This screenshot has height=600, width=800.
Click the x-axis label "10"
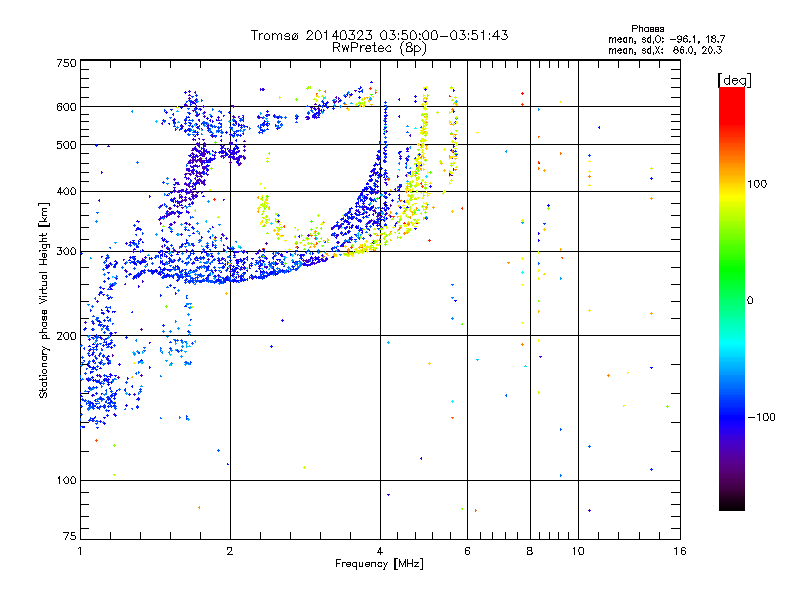pyautogui.click(x=578, y=551)
